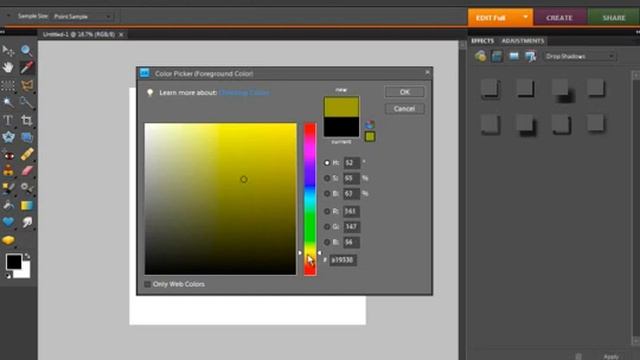This screenshot has width=640, height=360.
Task: Reset to default colors icon
Action: pos(8,276)
